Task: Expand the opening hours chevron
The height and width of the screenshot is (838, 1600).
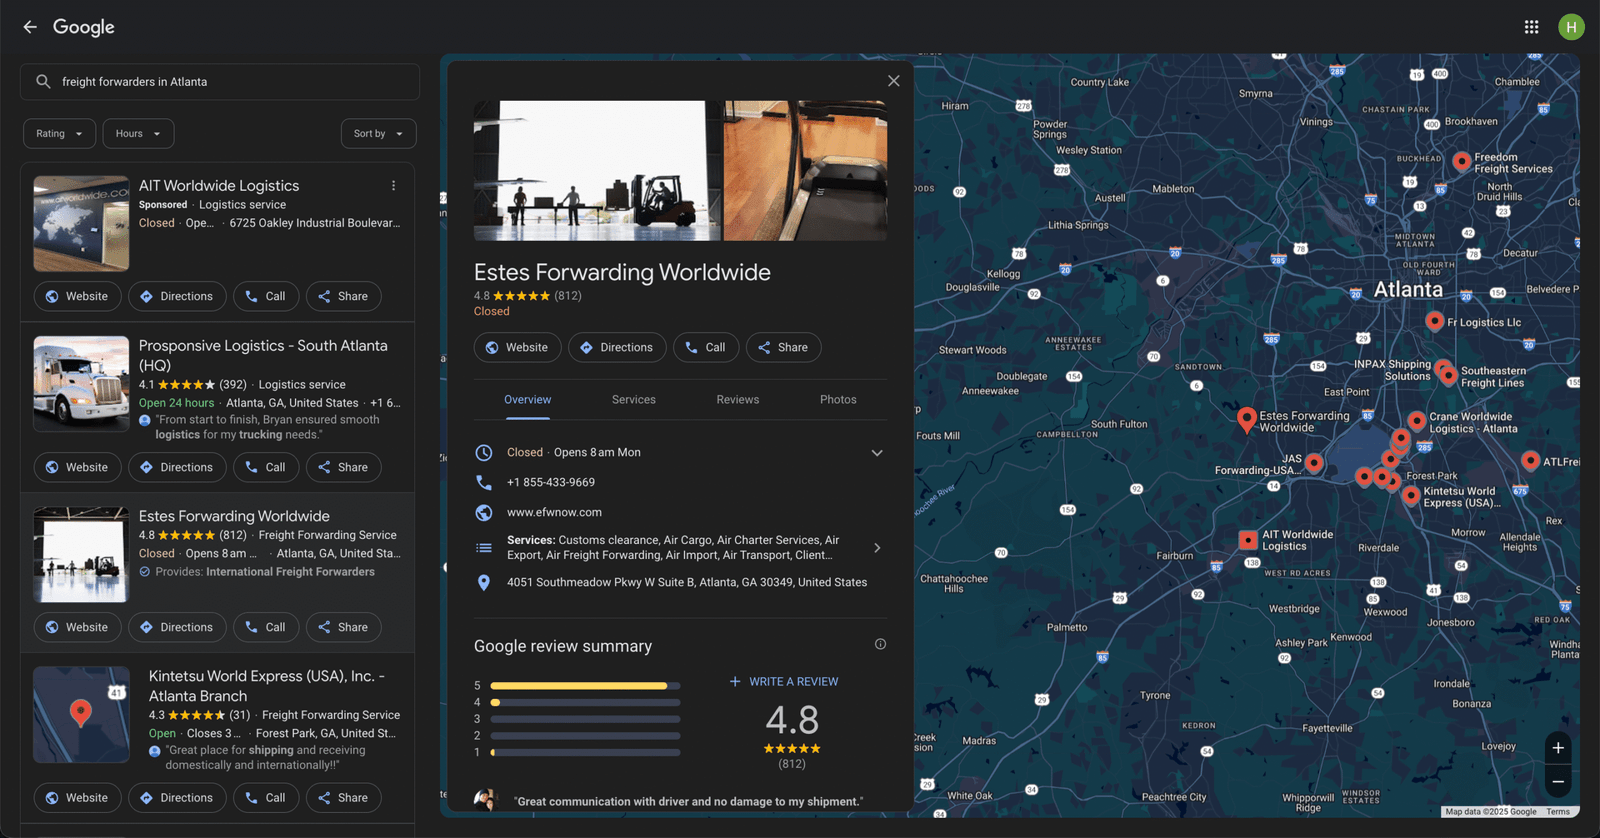Action: pos(877,453)
